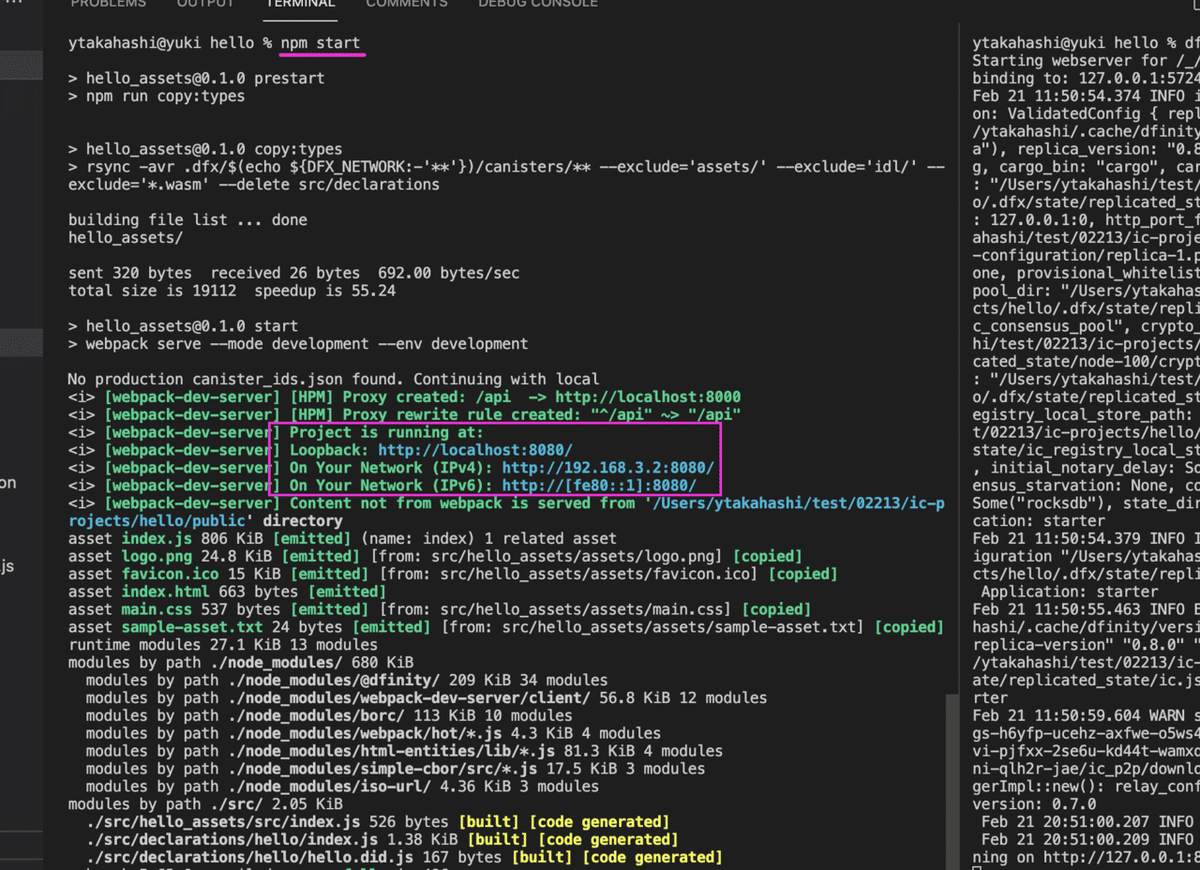Click 'modules by path ./src/ 2.05 KiB'
Image resolution: width=1200 pixels, height=870 pixels.
pyautogui.click(x=205, y=804)
